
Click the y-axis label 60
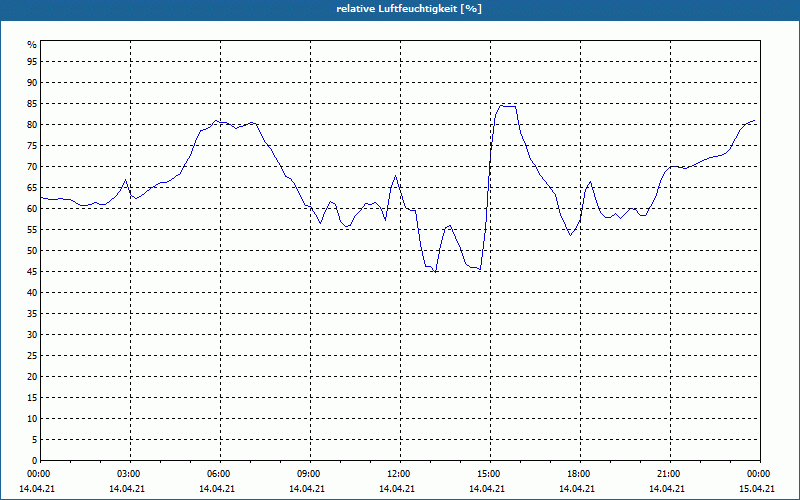point(32,209)
